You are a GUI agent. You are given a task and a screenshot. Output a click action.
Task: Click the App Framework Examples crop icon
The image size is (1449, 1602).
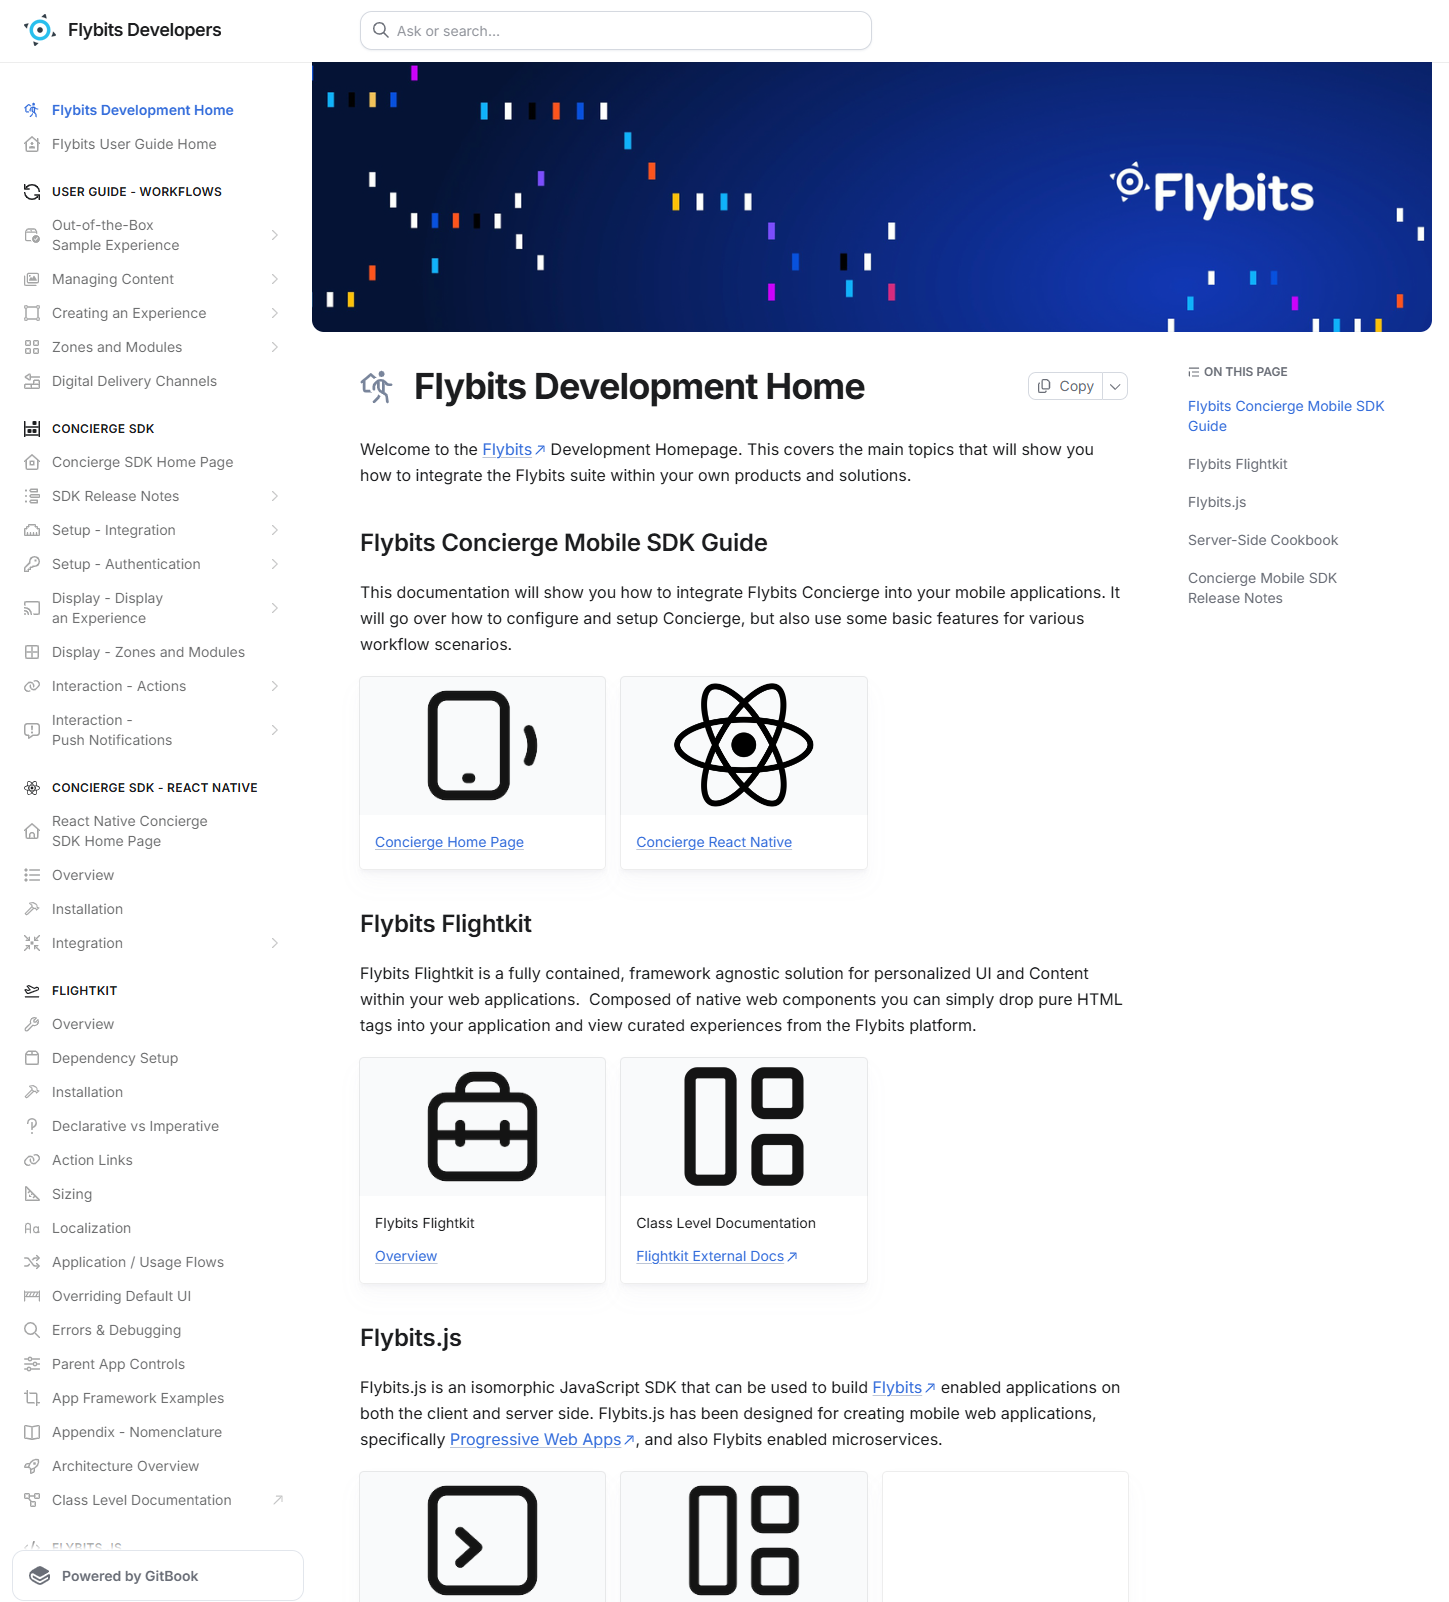tap(32, 1398)
